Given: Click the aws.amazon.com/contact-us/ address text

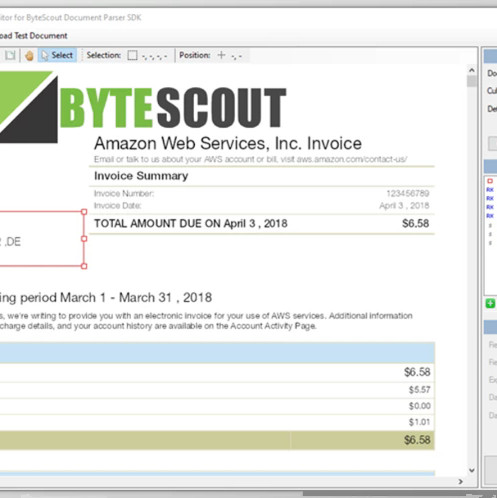Looking at the screenshot, I should point(352,159).
